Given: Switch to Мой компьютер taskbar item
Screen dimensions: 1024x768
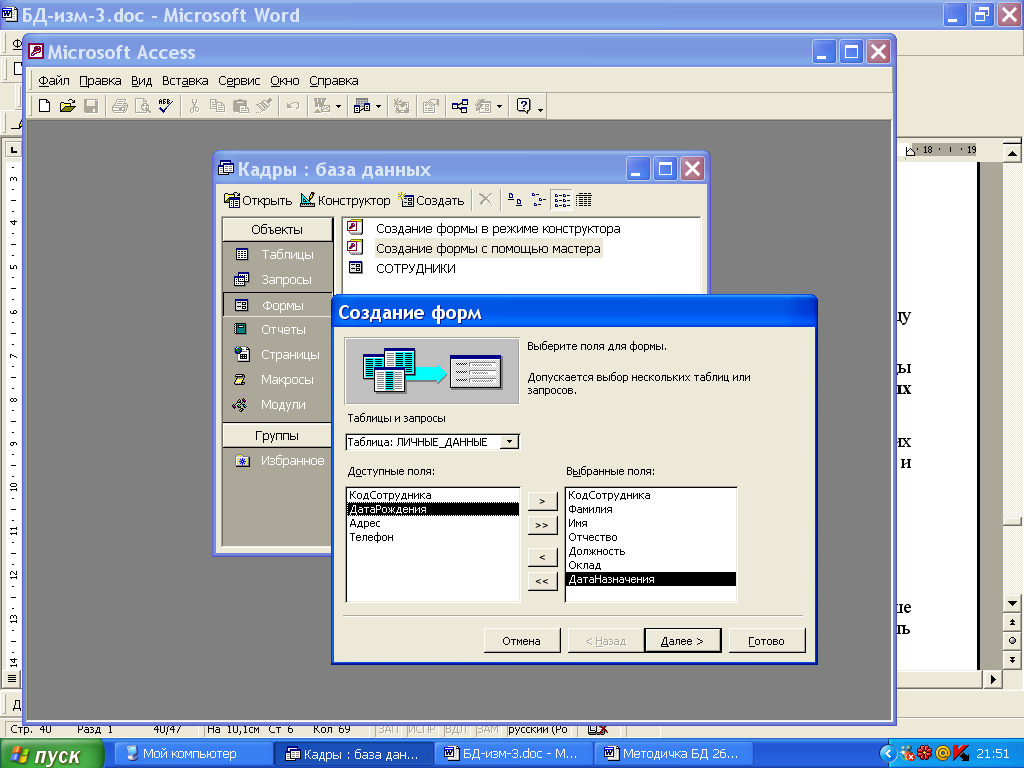Looking at the screenshot, I should click(195, 754).
